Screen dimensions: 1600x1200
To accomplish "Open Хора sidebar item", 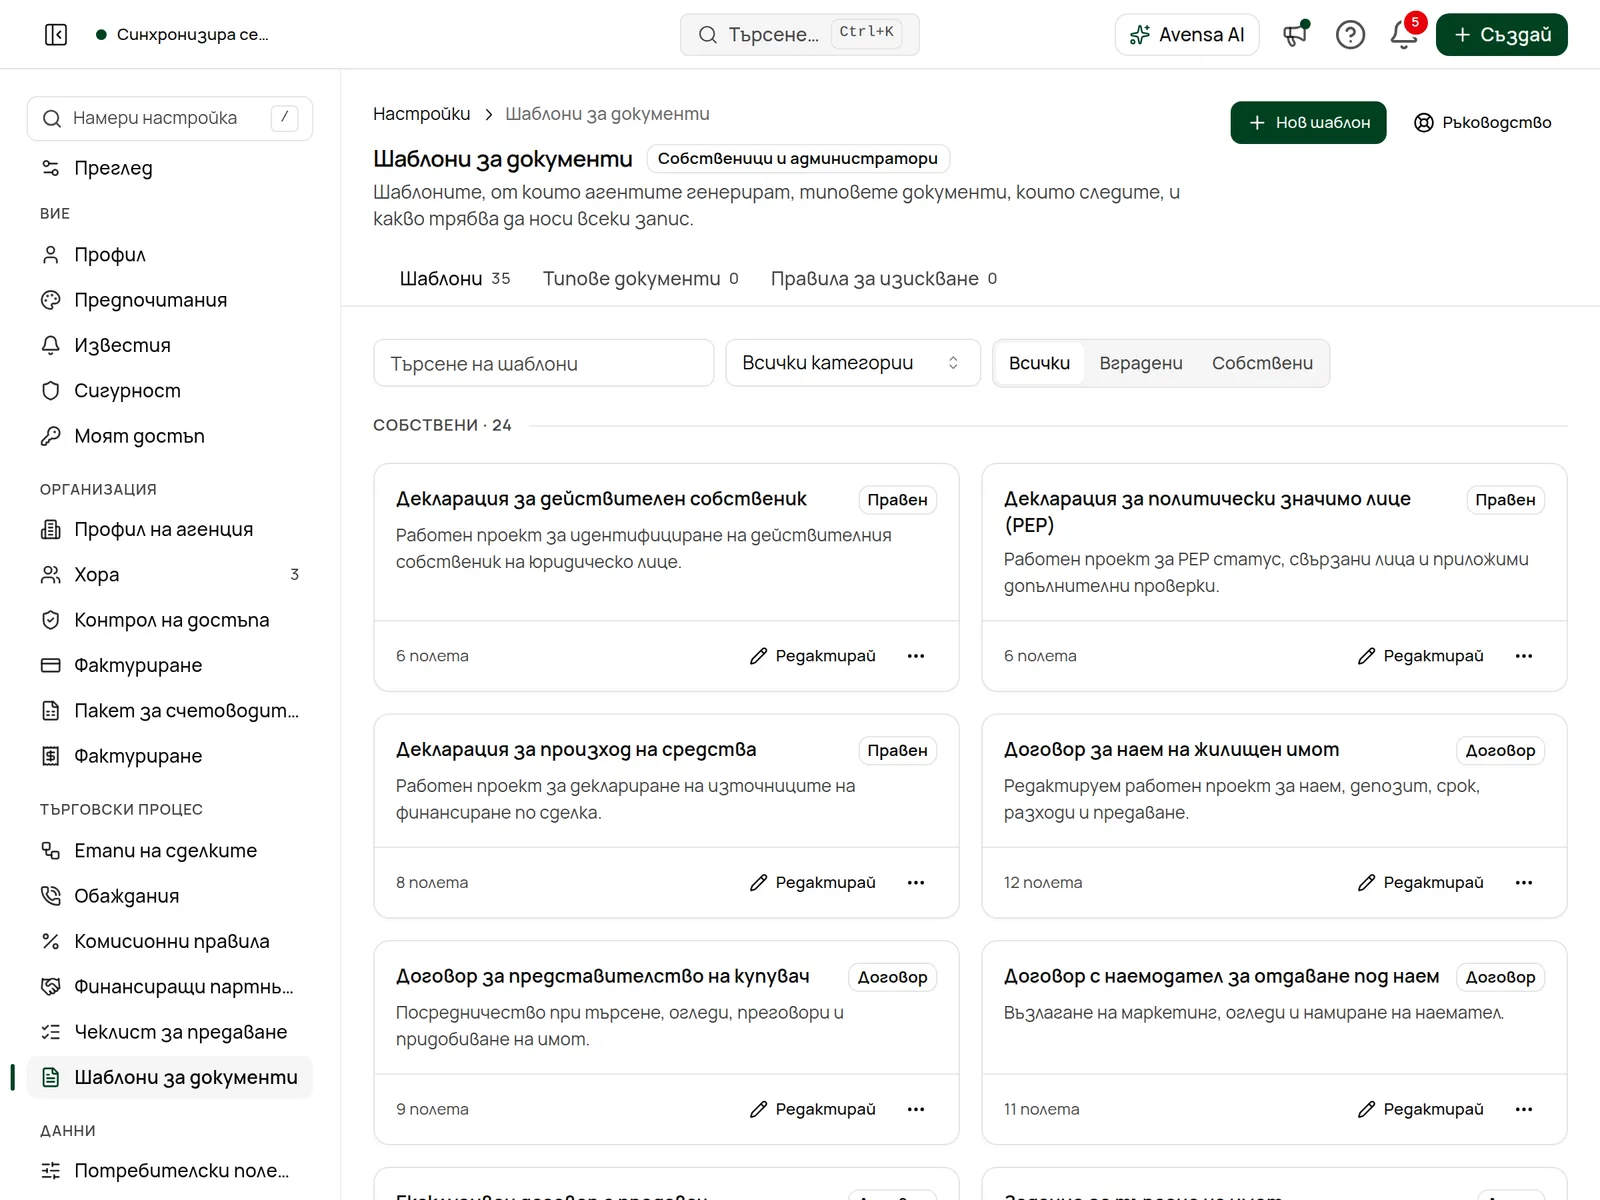I will (170, 574).
